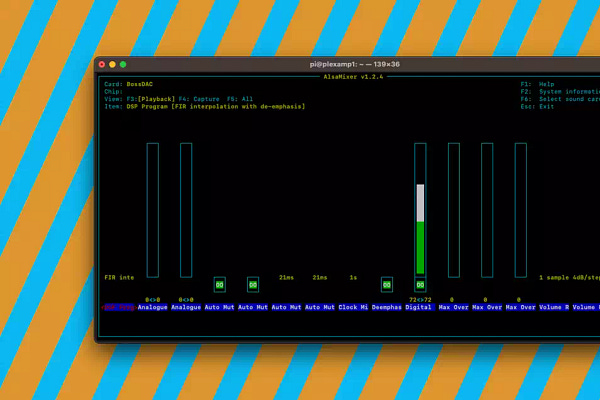Viewport: 600px width, 400px height.
Task: Switch view to F3 Playback
Action: click(151, 99)
